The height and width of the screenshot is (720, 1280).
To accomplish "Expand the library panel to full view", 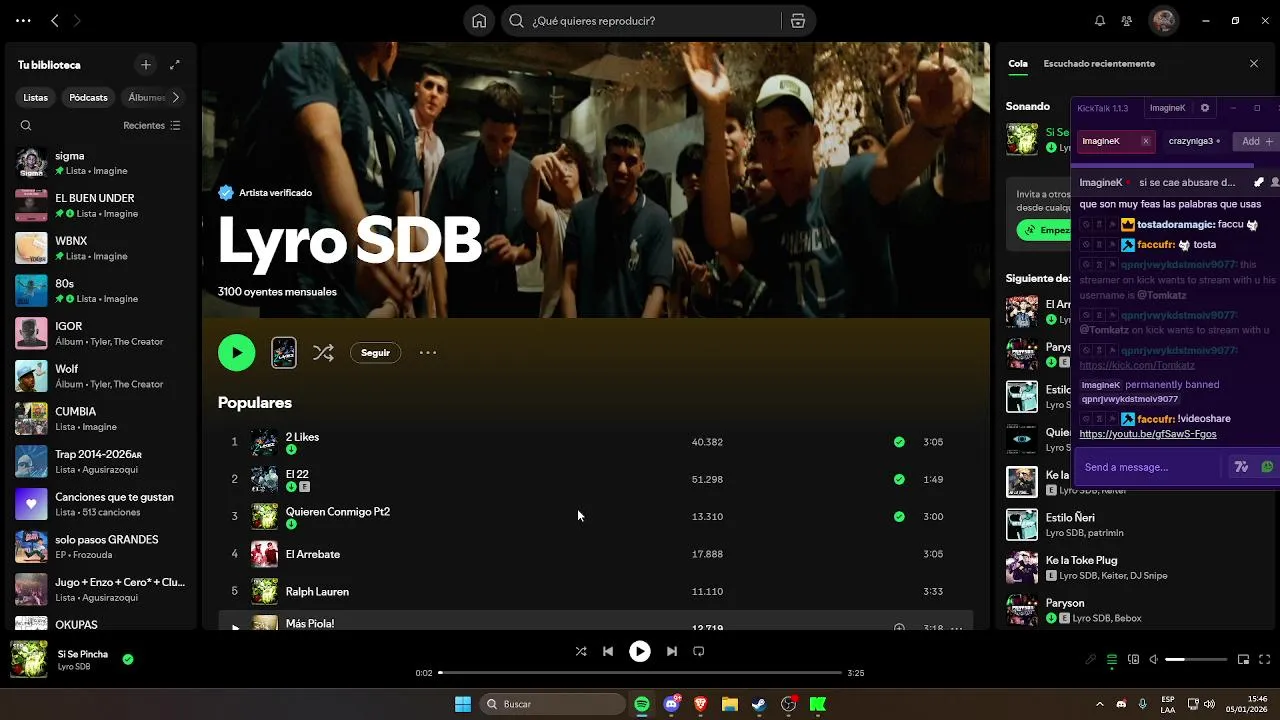I will click(175, 65).
